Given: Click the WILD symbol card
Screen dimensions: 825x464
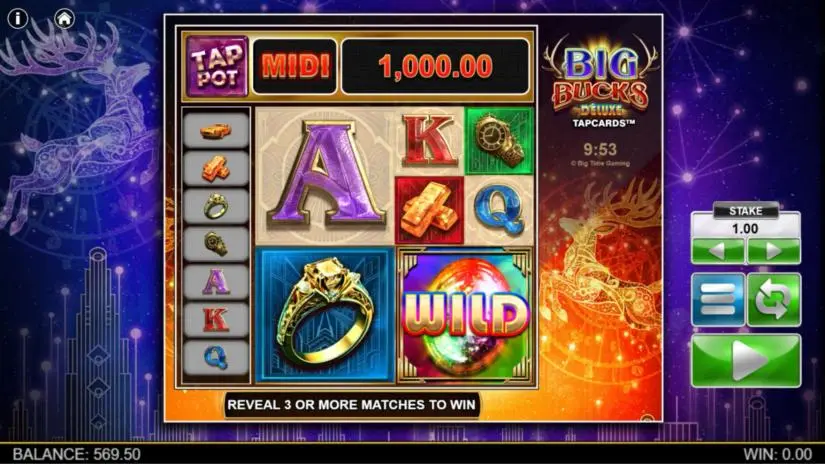Looking at the screenshot, I should tap(465, 315).
